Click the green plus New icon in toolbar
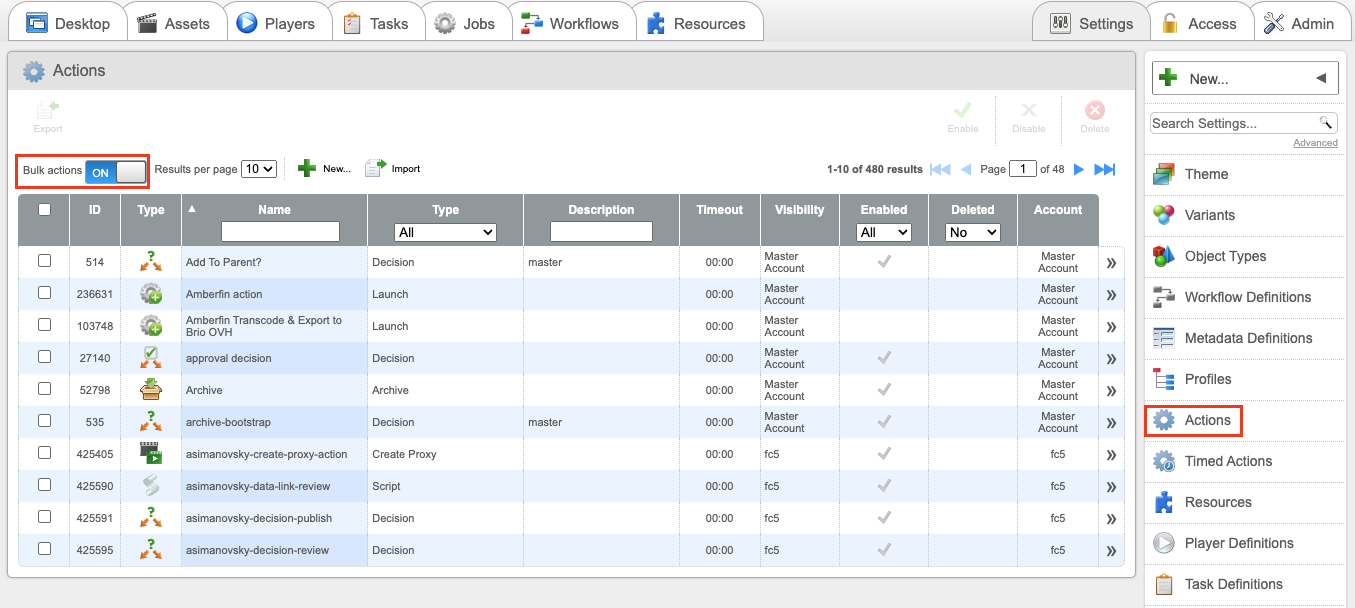 [x=308, y=169]
